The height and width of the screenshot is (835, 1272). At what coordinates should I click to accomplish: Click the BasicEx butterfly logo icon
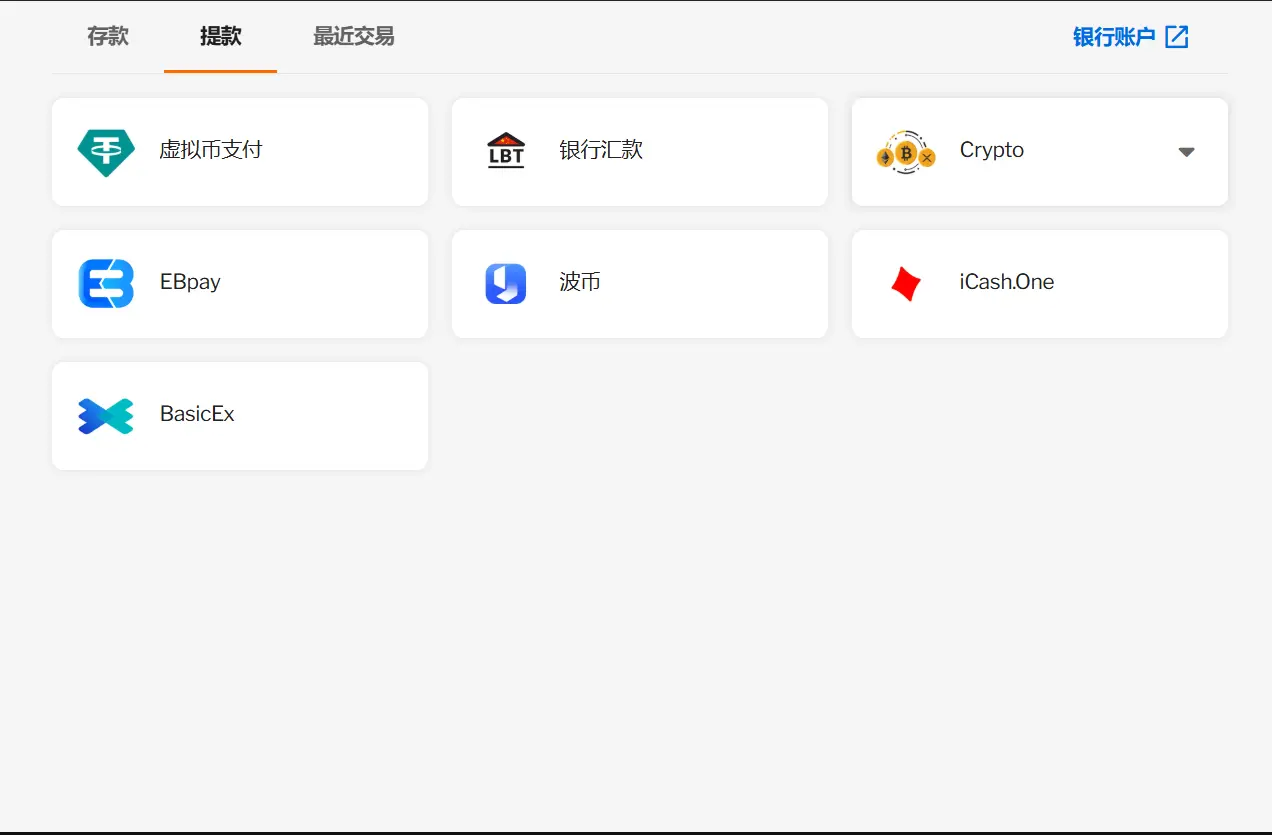point(105,415)
